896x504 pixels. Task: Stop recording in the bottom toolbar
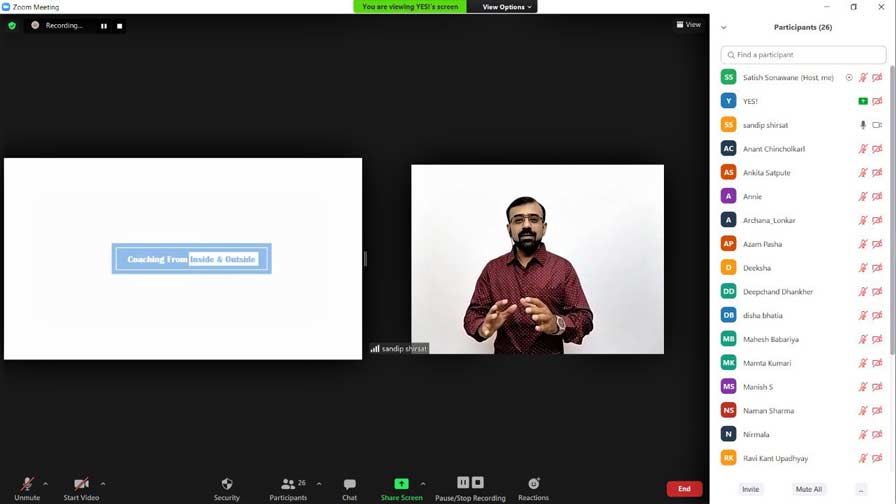(478, 482)
